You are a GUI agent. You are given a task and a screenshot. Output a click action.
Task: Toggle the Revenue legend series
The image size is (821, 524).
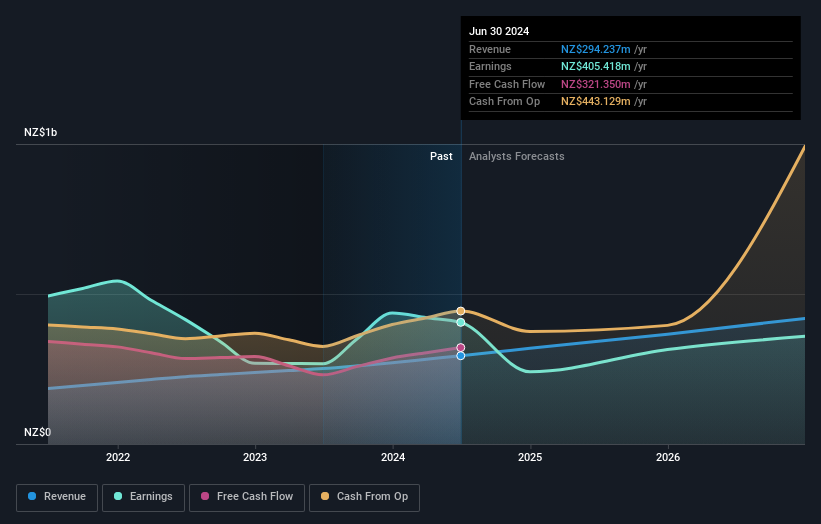coord(57,497)
